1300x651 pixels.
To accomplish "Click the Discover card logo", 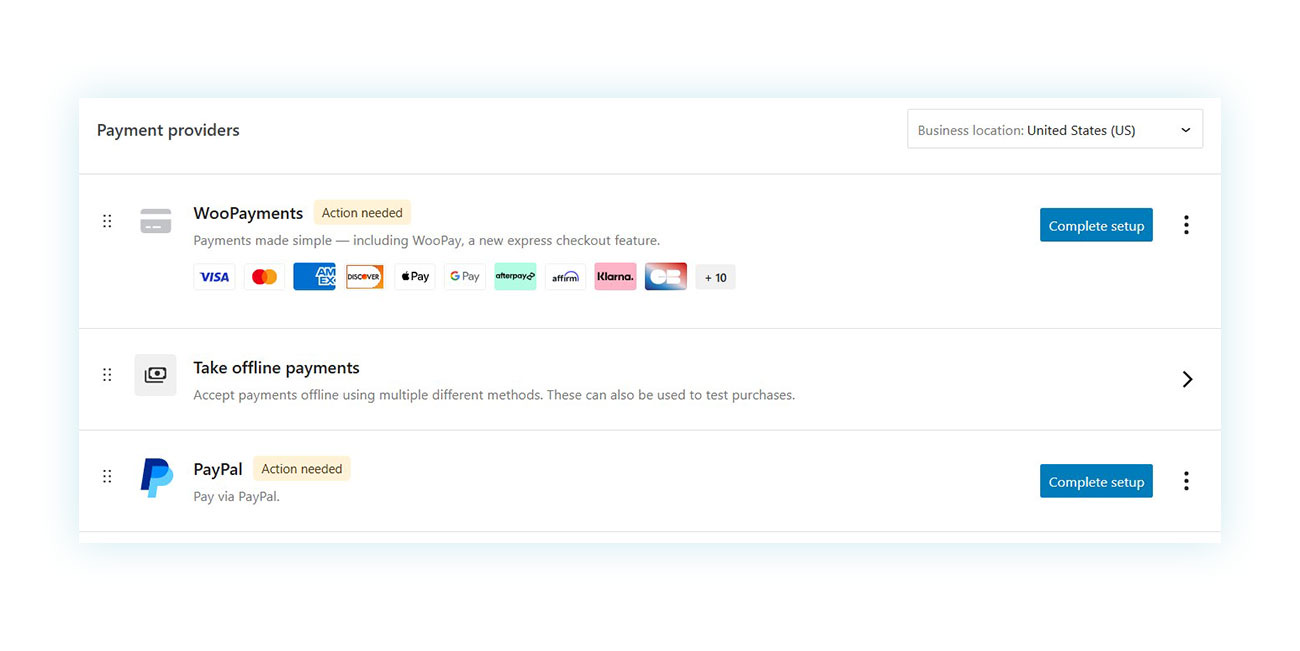I will (x=364, y=277).
